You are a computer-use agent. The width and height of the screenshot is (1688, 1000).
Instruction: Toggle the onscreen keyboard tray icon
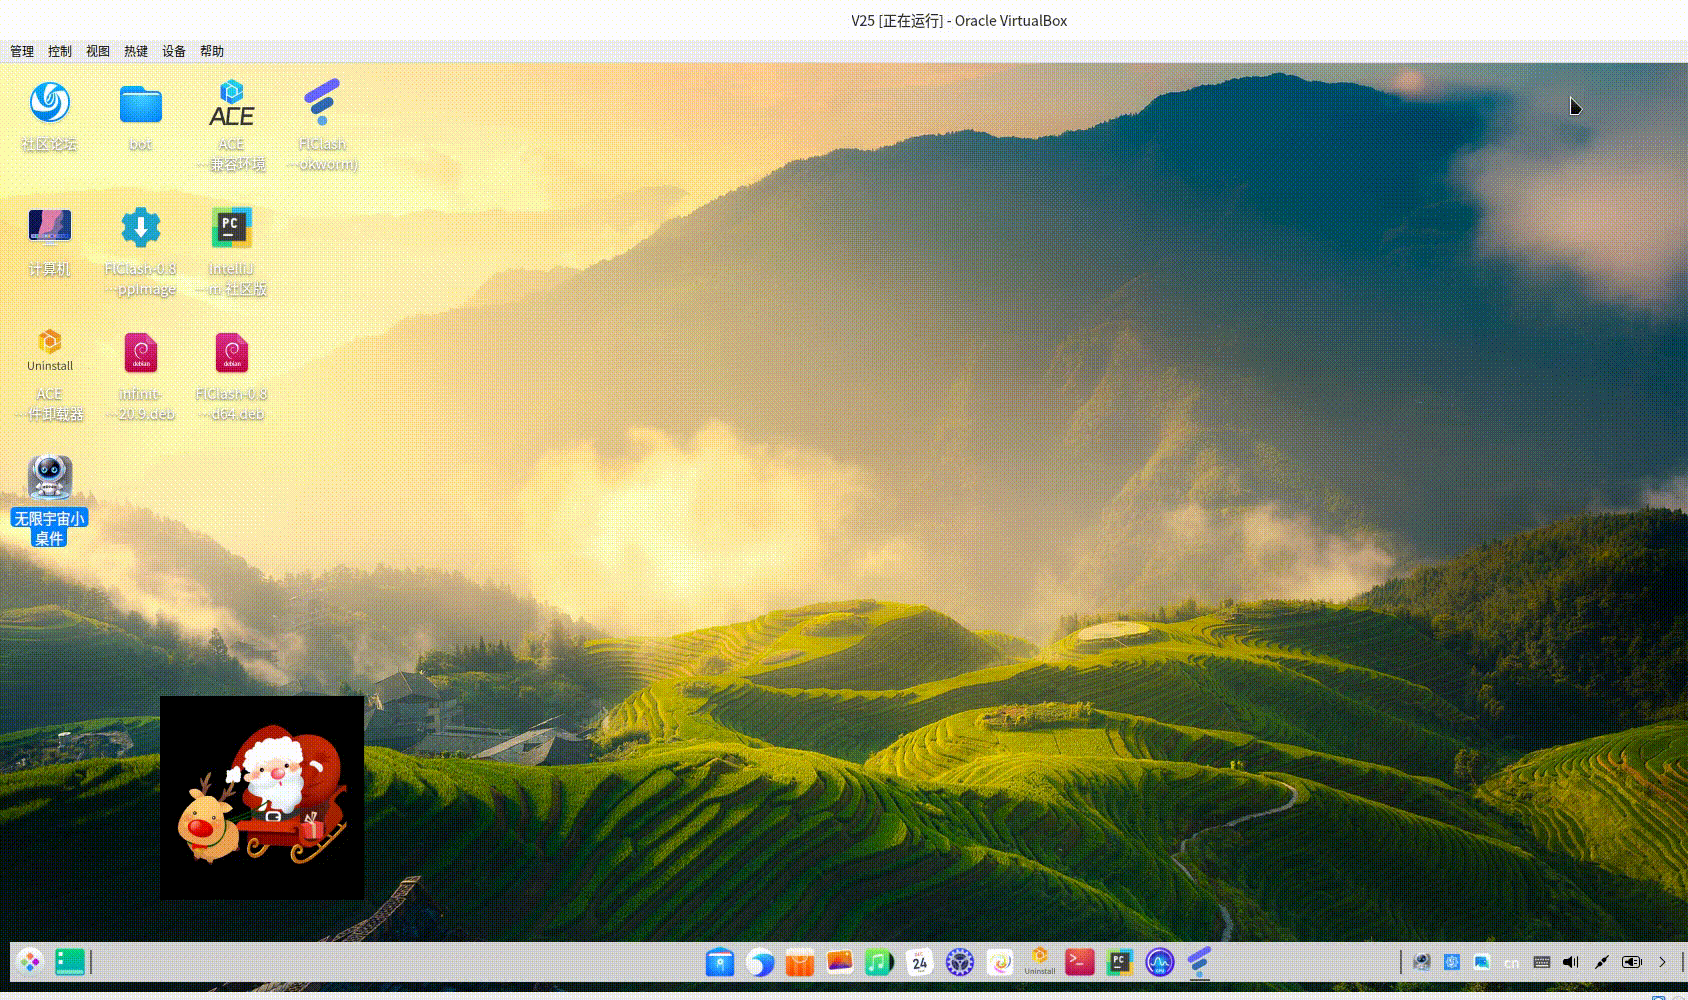click(1542, 962)
